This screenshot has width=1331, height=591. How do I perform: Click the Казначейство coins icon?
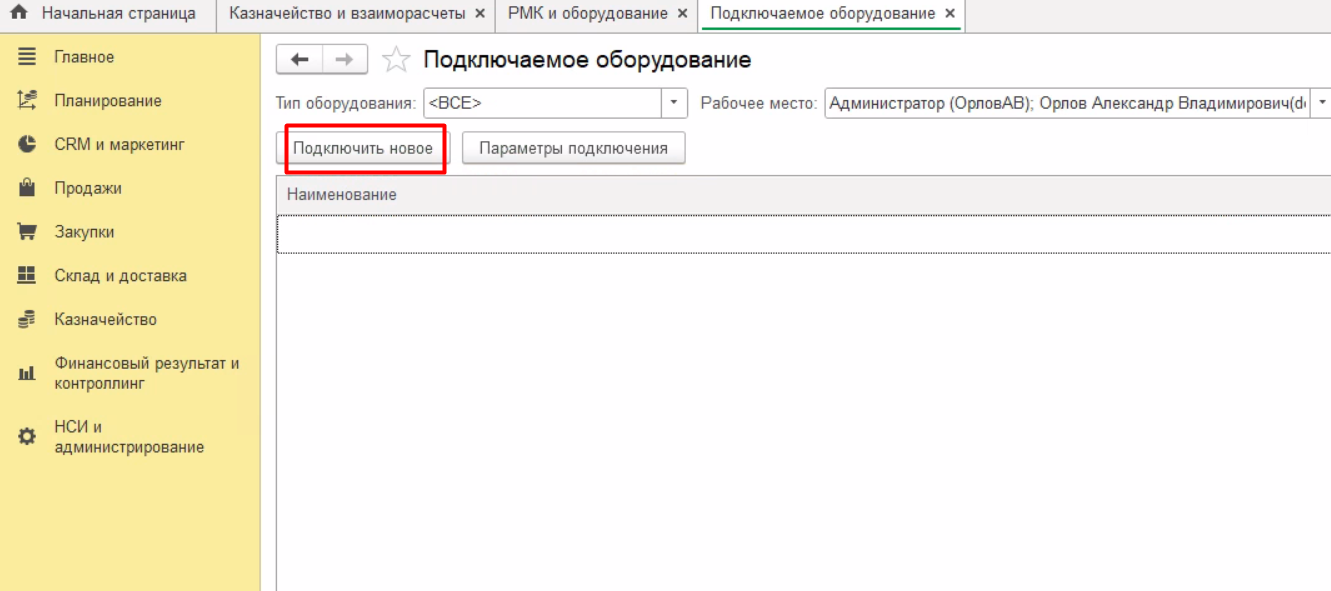(27, 320)
